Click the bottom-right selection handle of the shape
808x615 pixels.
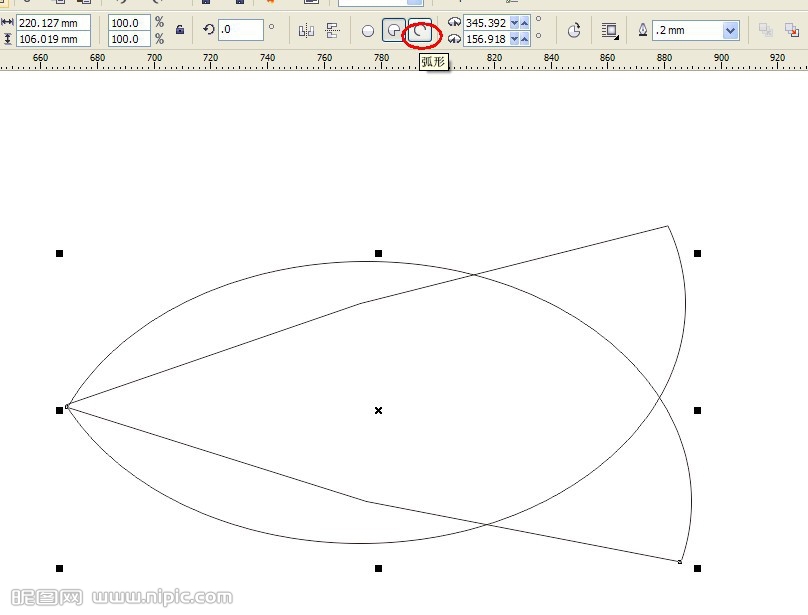click(697, 568)
